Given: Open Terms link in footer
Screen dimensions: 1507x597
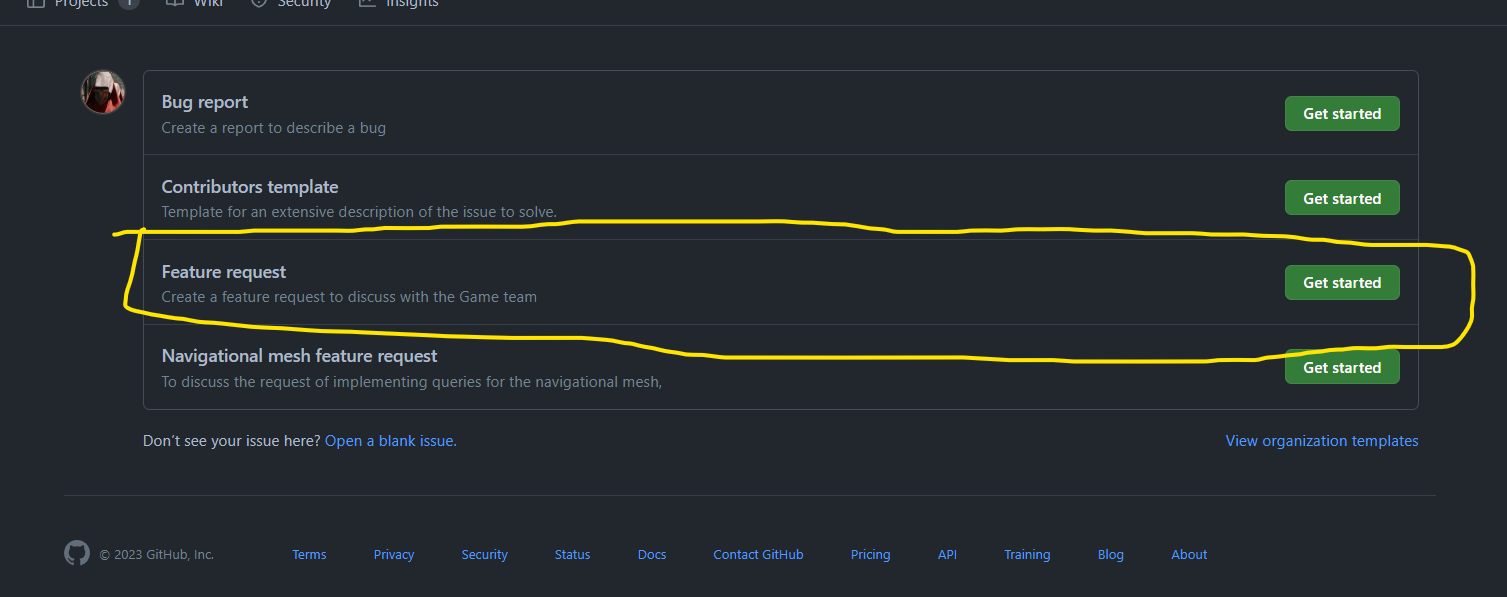Looking at the screenshot, I should pyautogui.click(x=309, y=555).
